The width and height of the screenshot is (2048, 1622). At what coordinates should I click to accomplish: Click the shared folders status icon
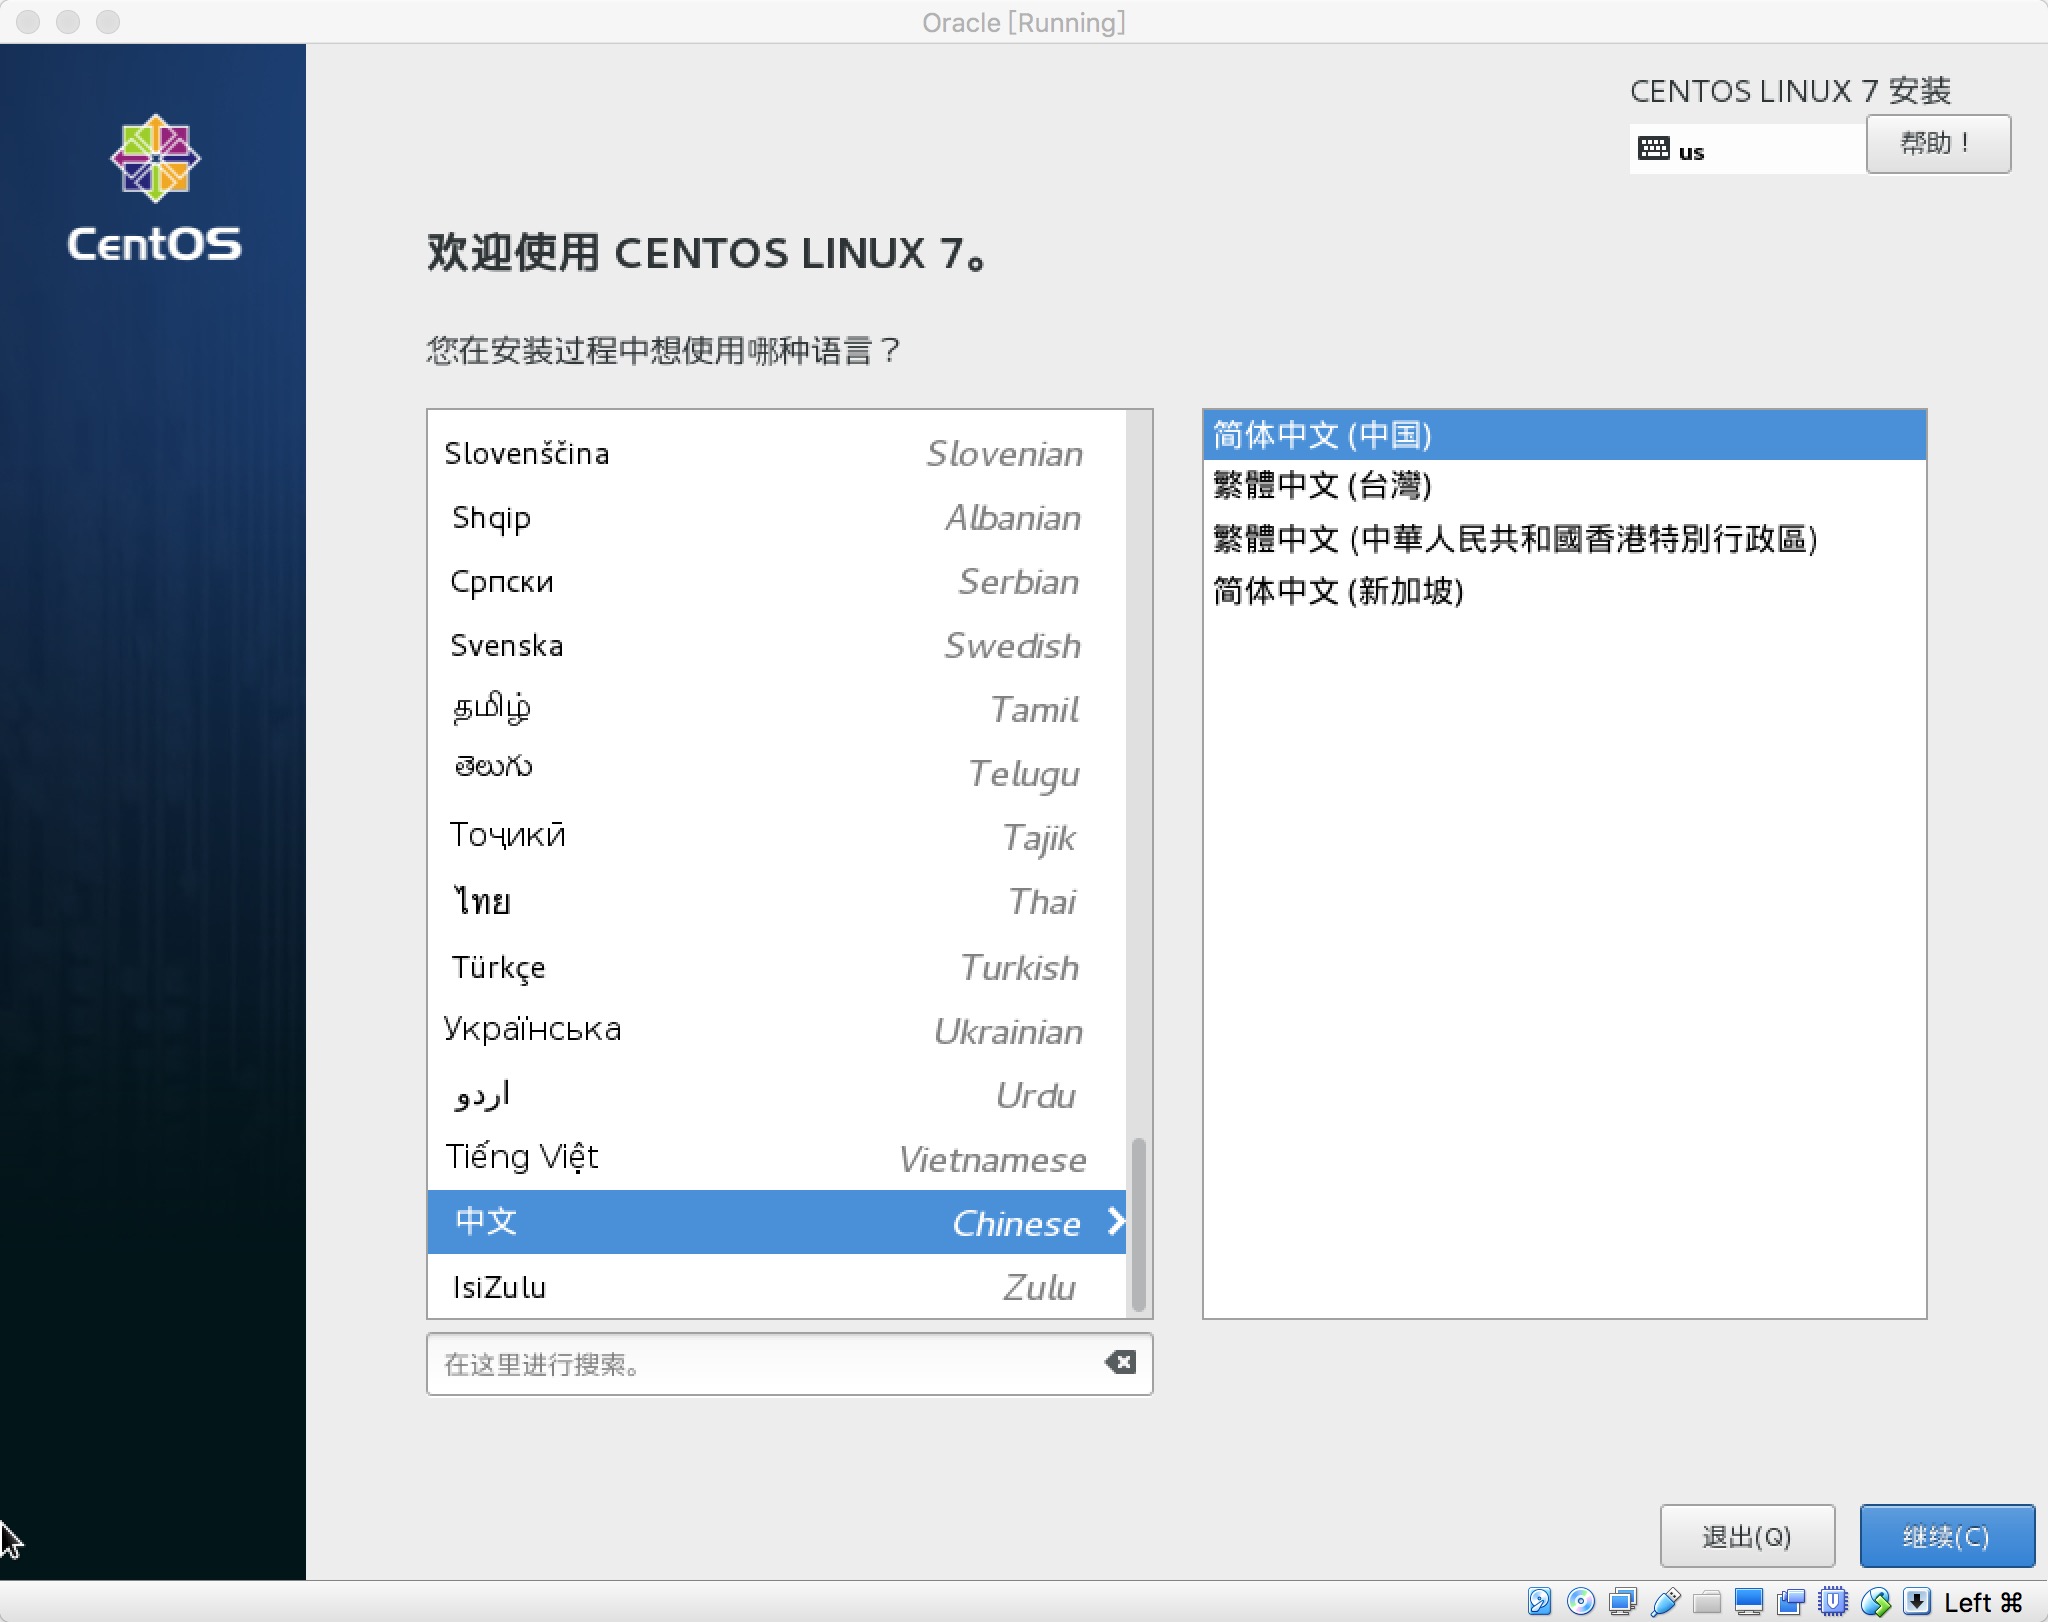click(x=1707, y=1601)
